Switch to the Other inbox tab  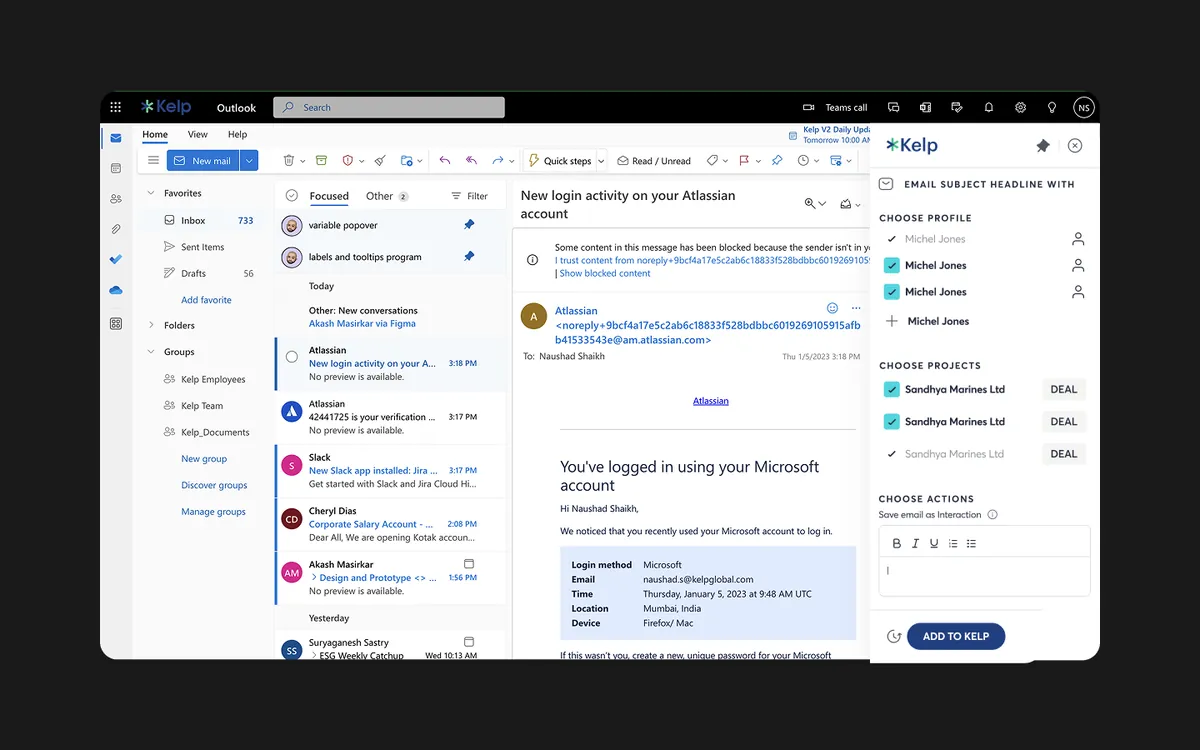[x=386, y=196]
